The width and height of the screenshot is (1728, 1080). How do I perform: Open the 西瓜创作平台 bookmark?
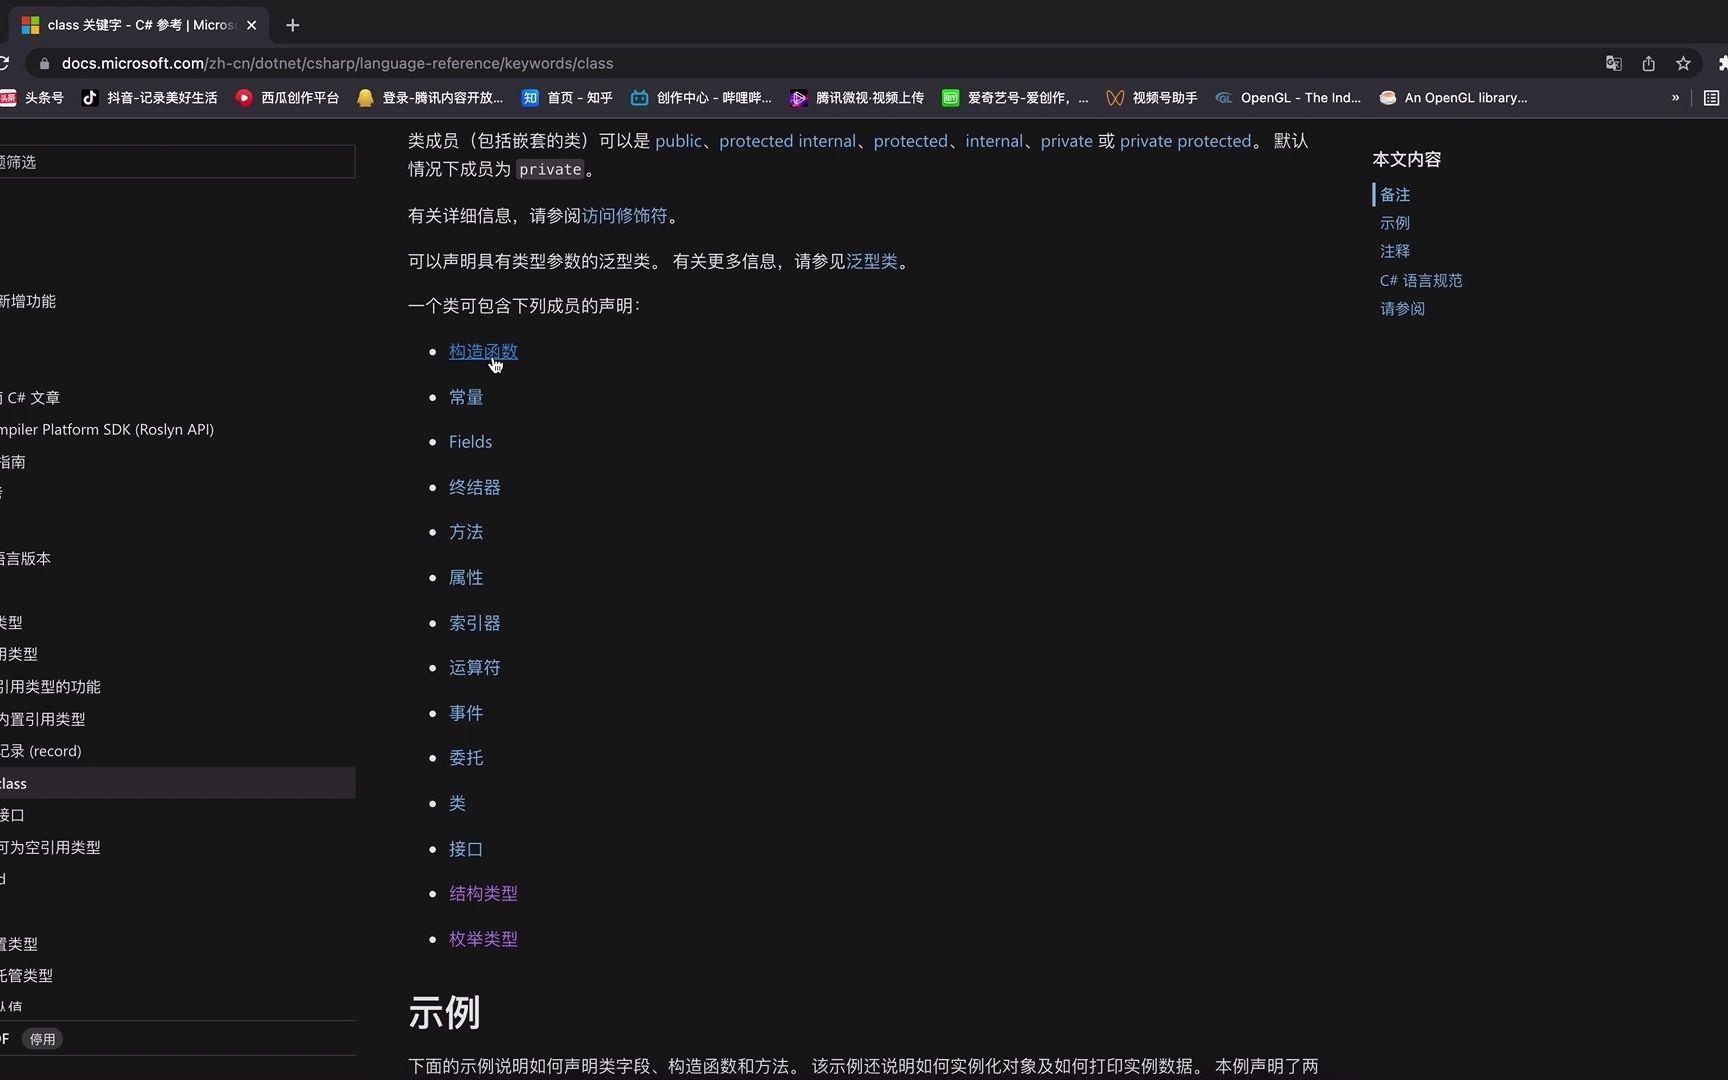287,97
